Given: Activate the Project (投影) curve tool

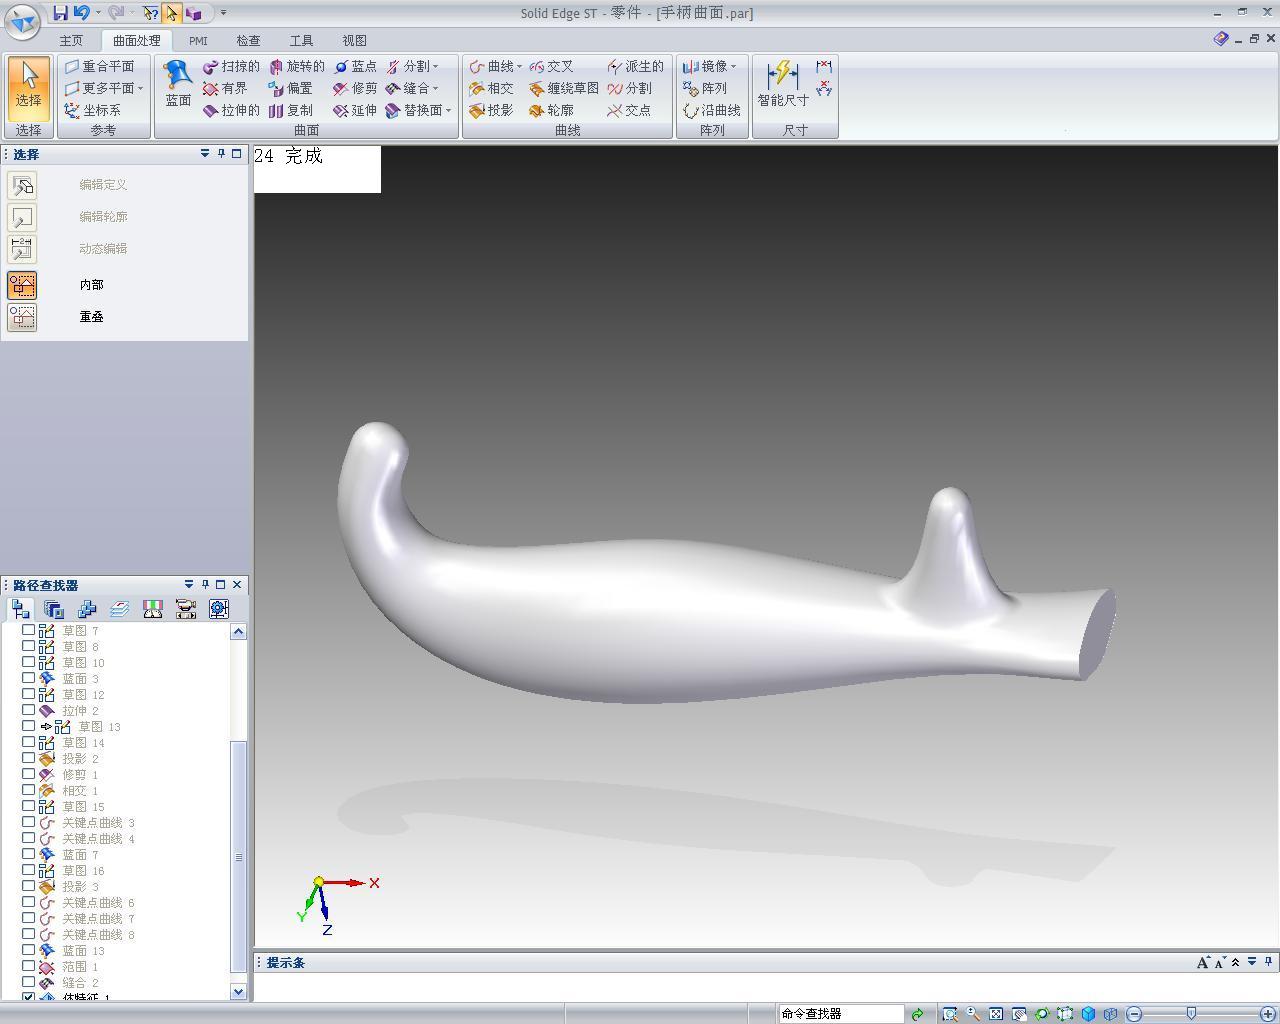Looking at the screenshot, I should click(x=491, y=110).
